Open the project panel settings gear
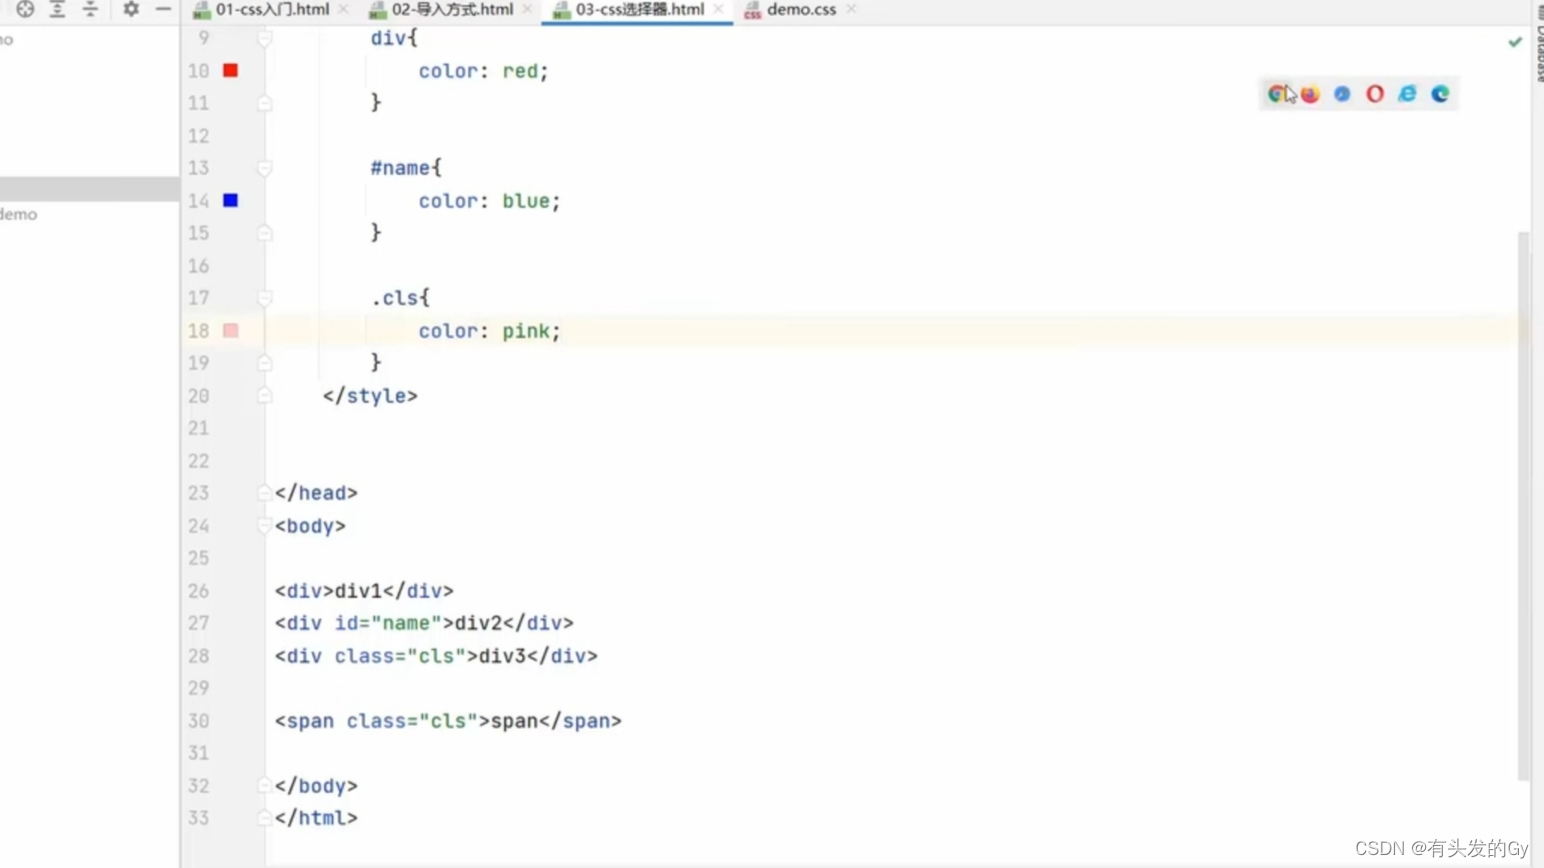The width and height of the screenshot is (1544, 868). coord(129,9)
